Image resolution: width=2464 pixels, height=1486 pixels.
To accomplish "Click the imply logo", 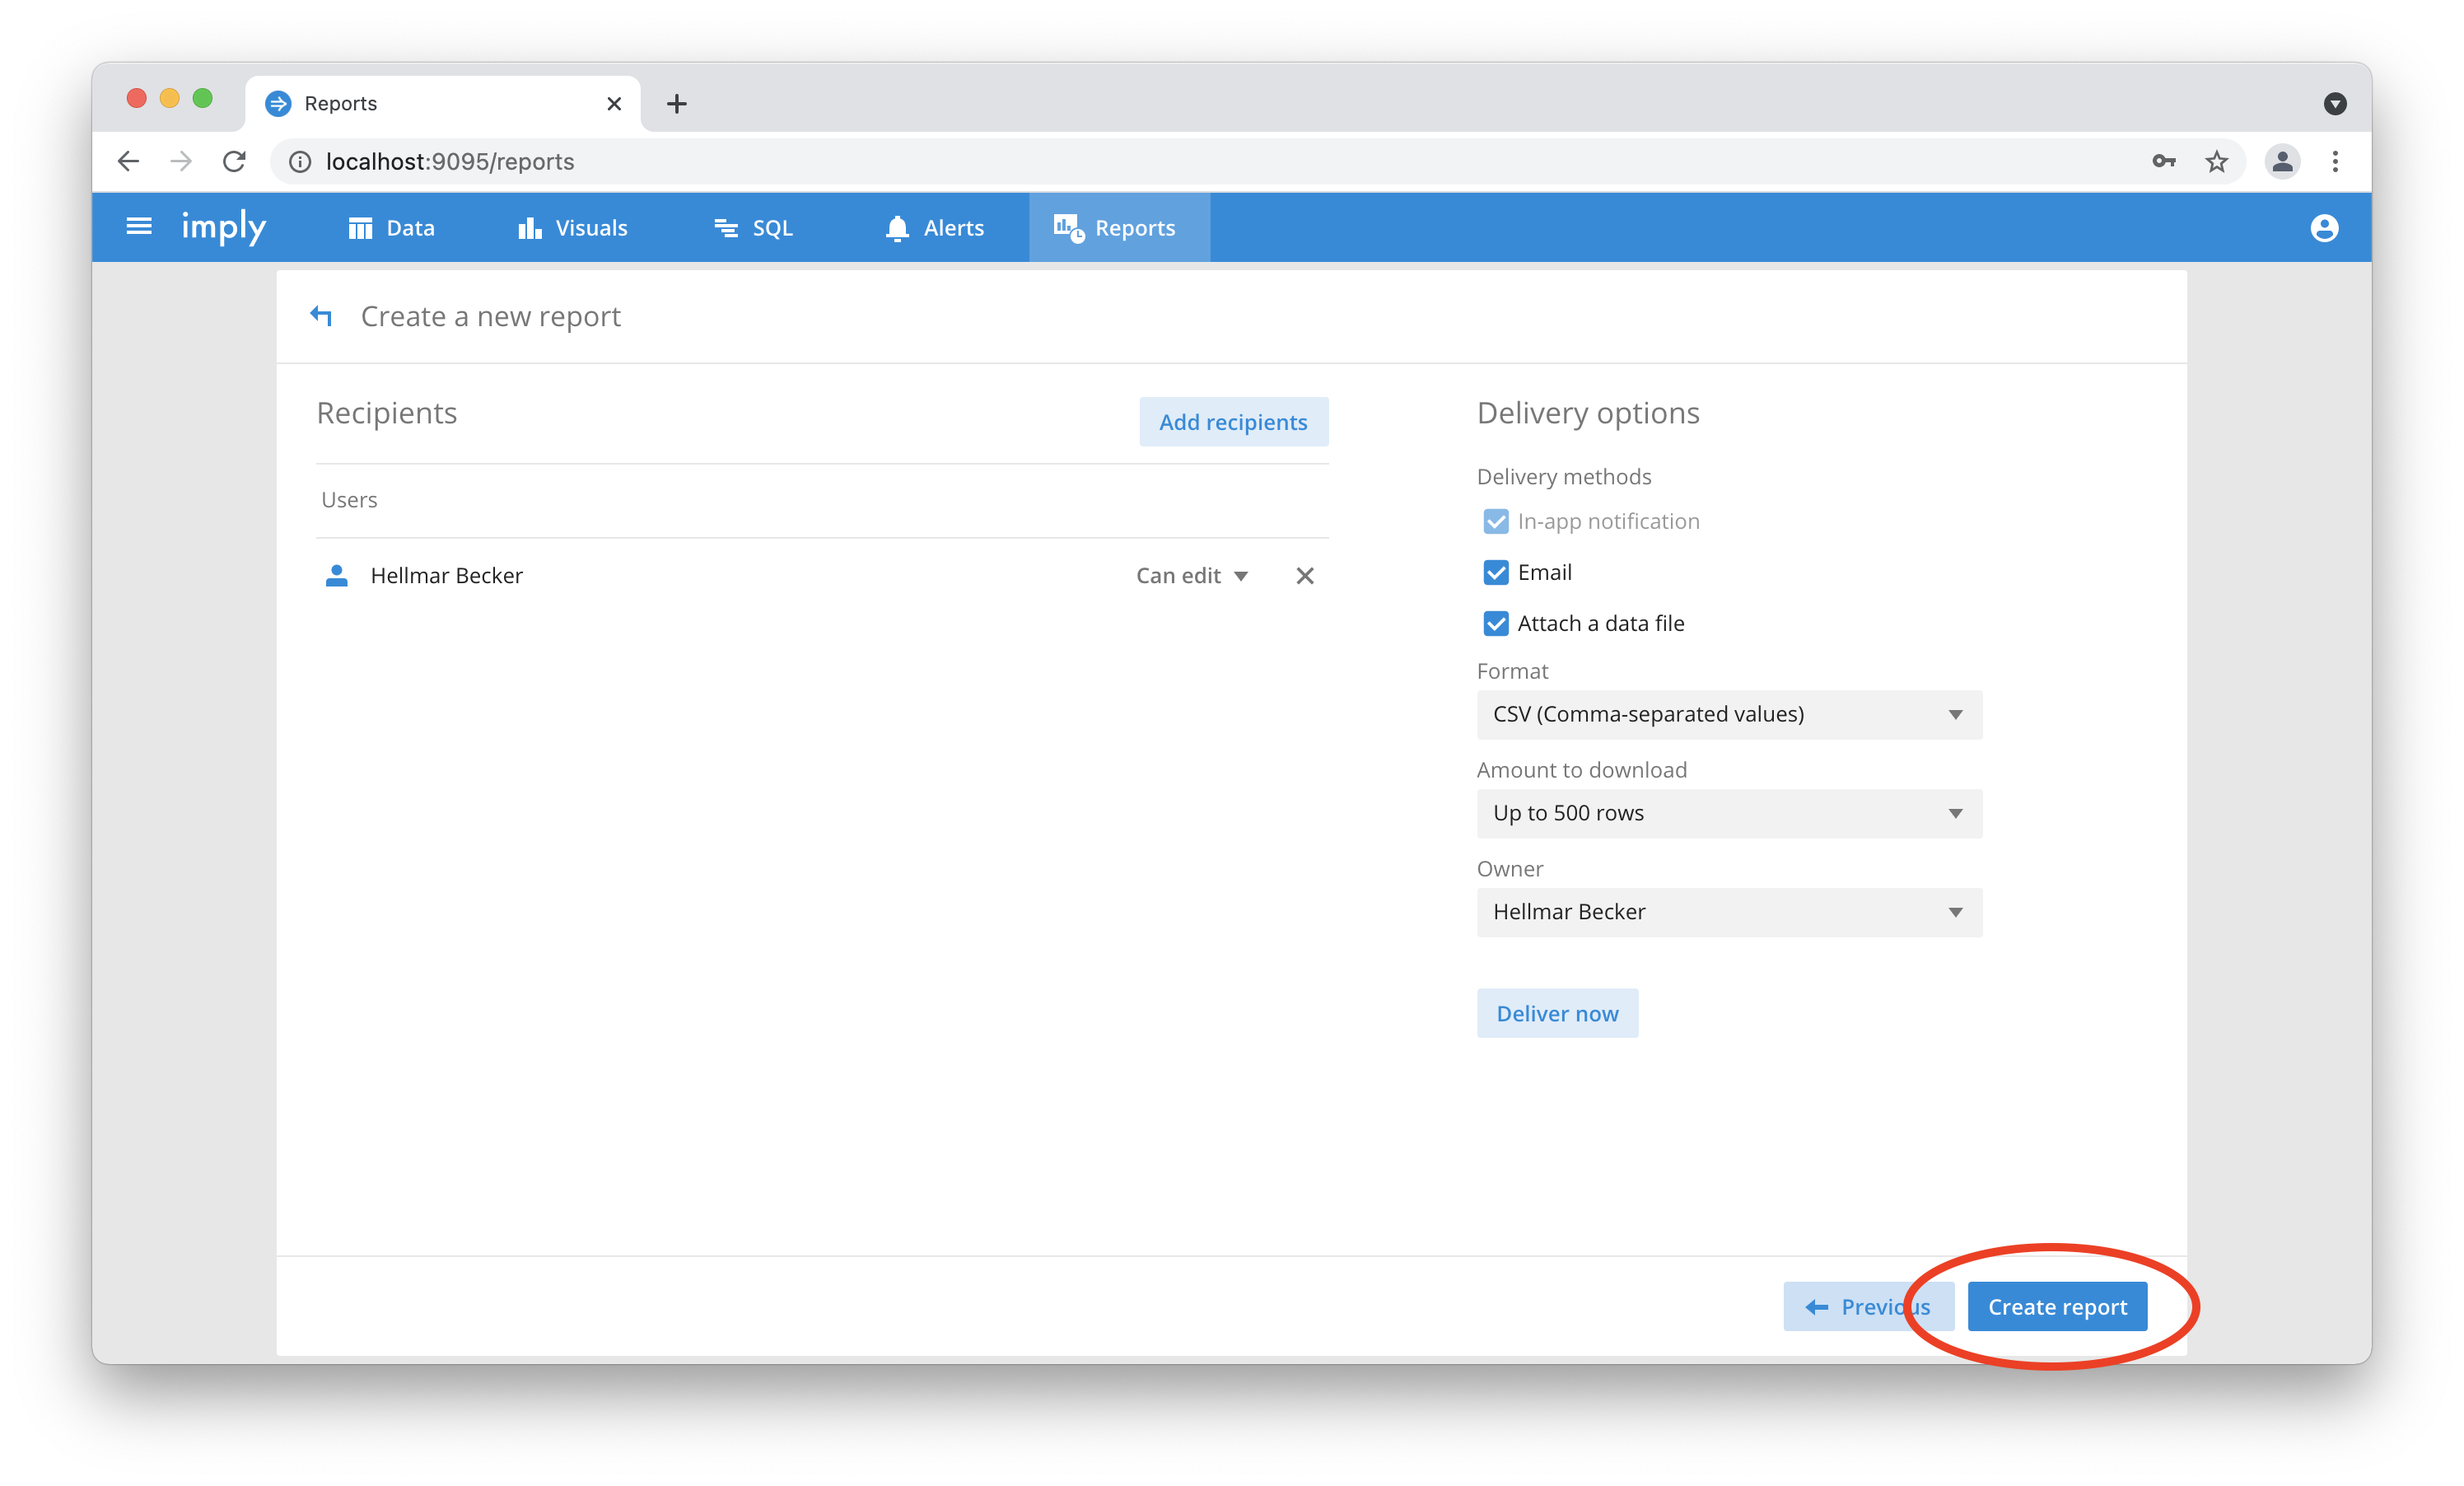I will click(x=224, y=227).
